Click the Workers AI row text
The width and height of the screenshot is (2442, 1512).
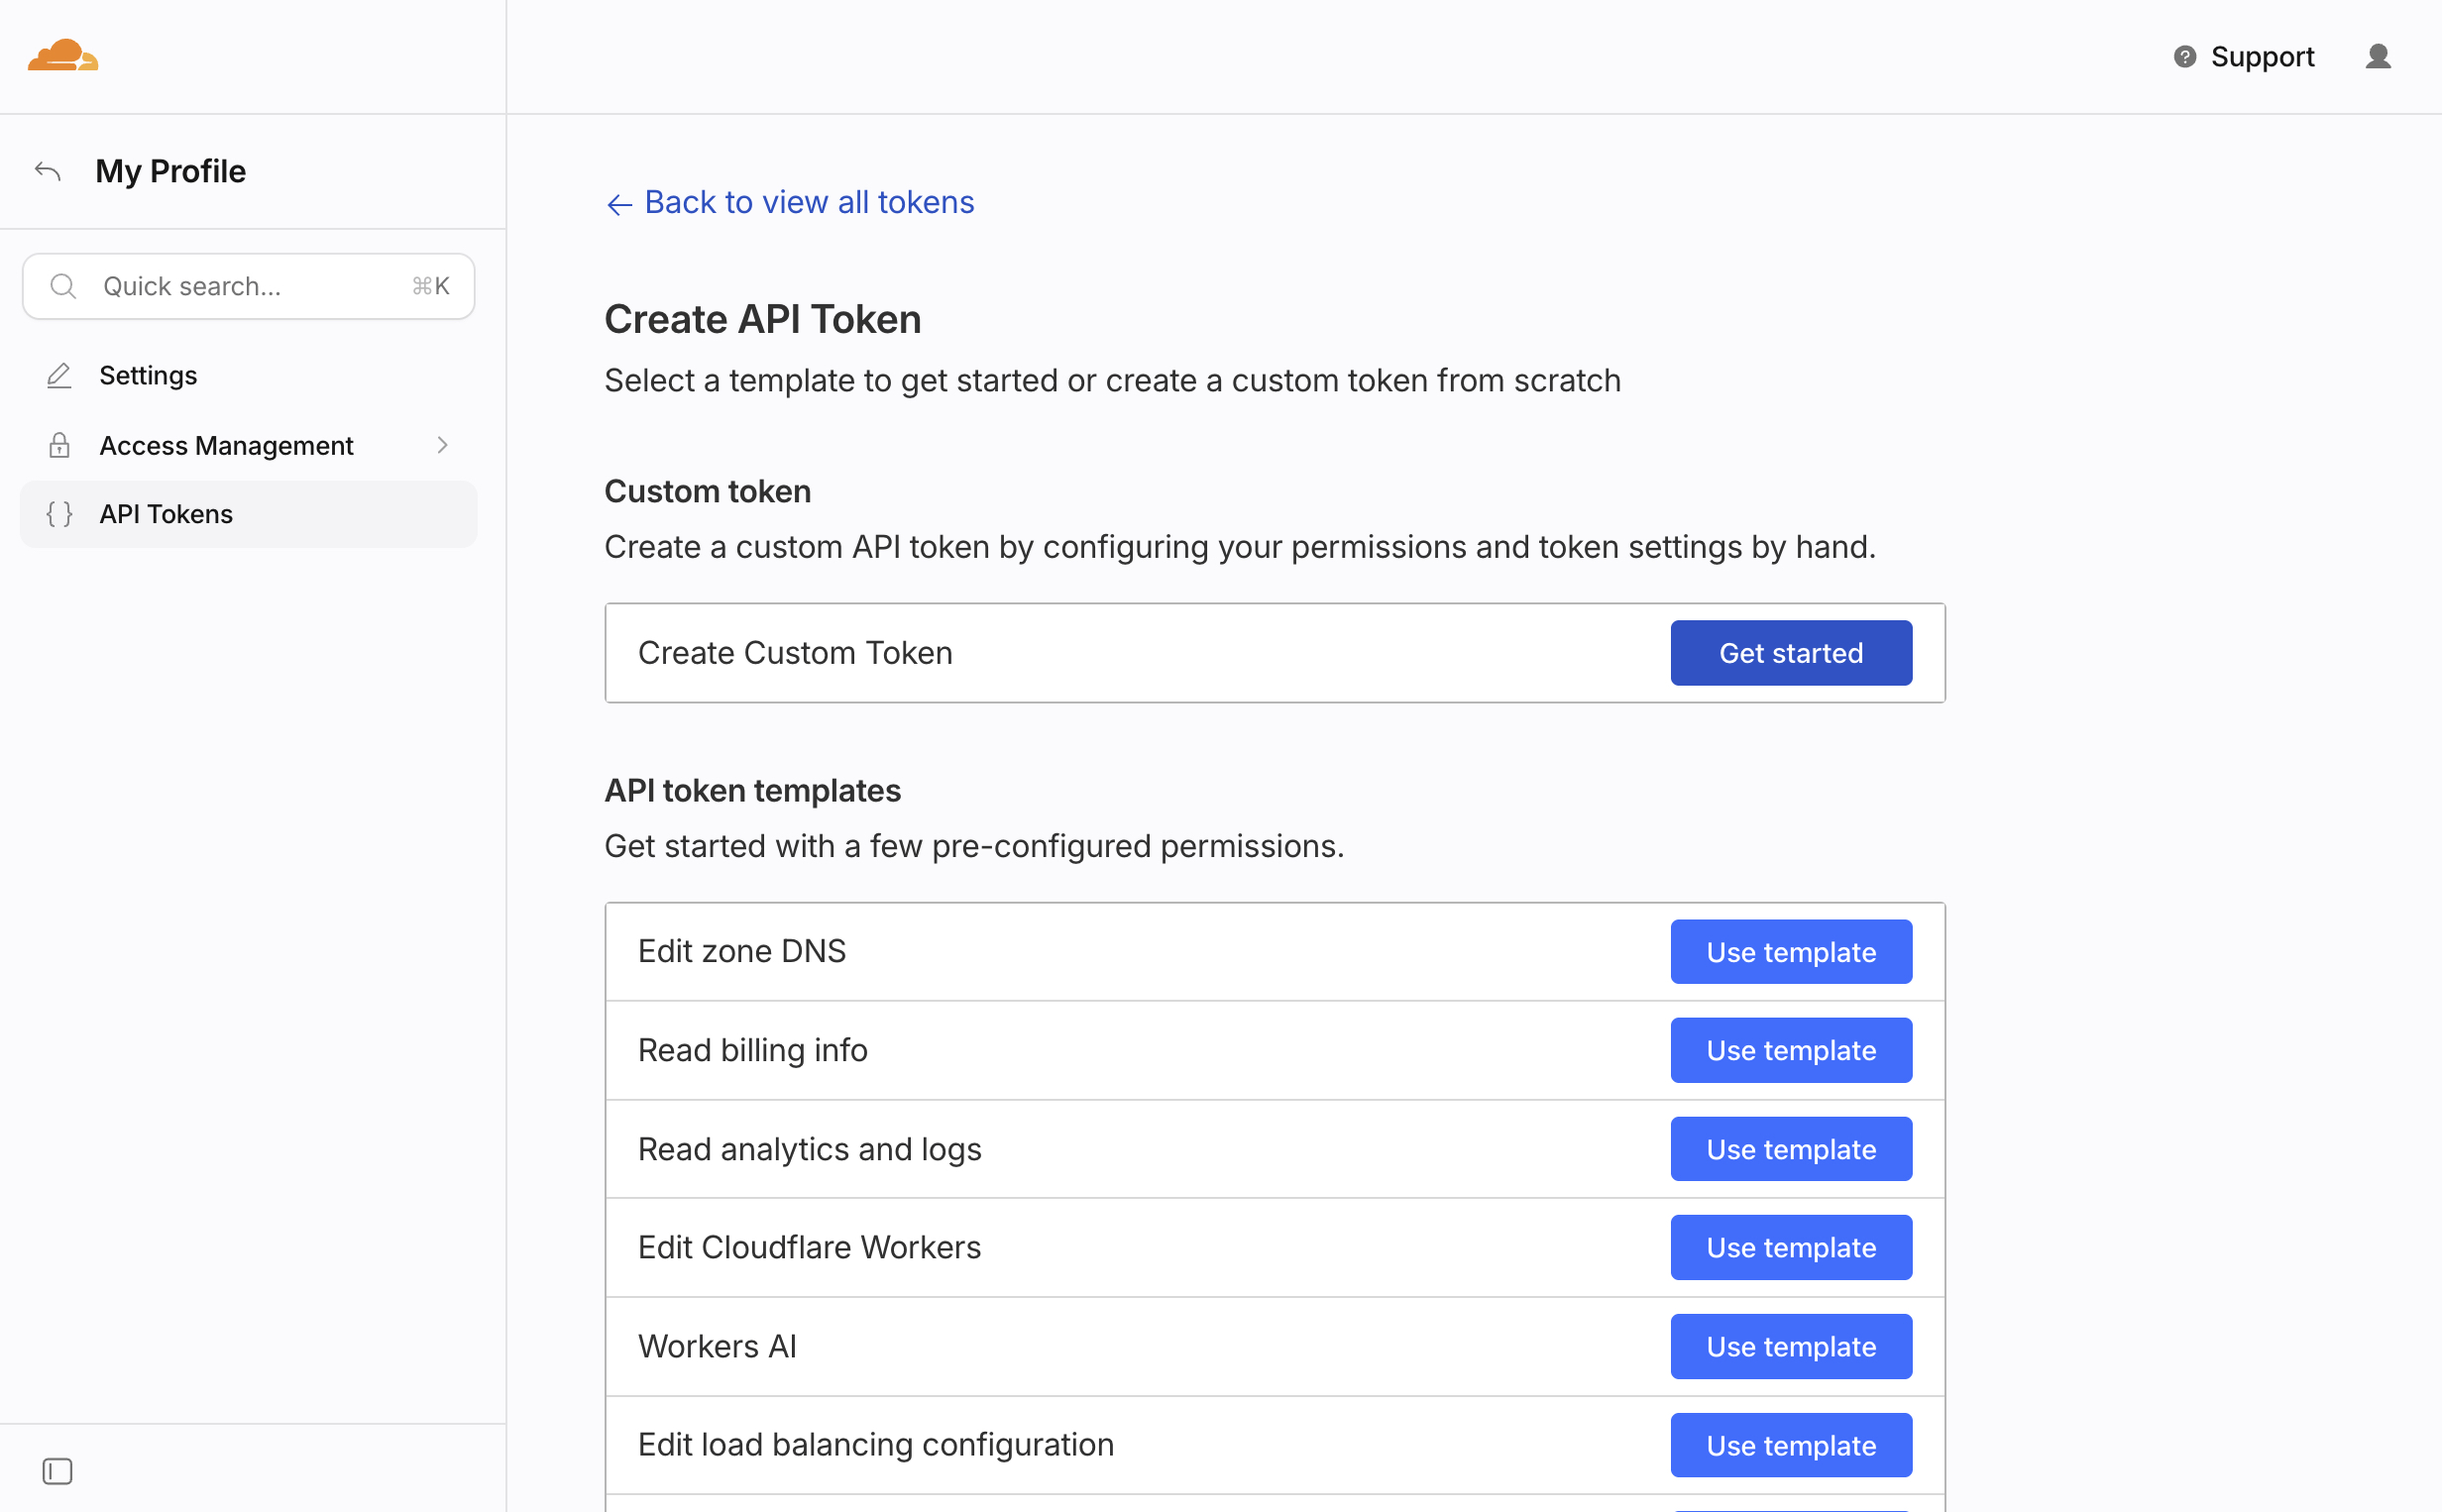tap(718, 1346)
